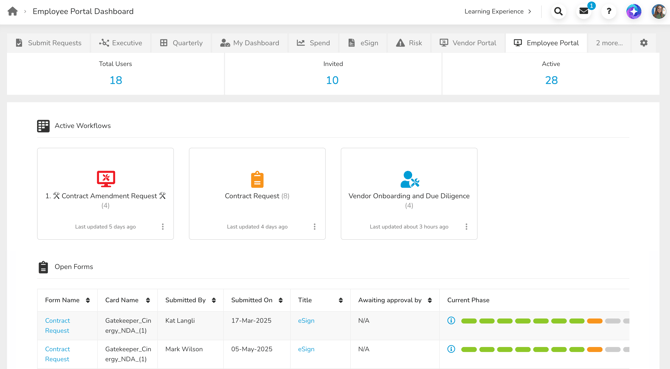Click orange phase segment in Kat Langli row
Image resolution: width=670 pixels, height=369 pixels.
(595, 321)
